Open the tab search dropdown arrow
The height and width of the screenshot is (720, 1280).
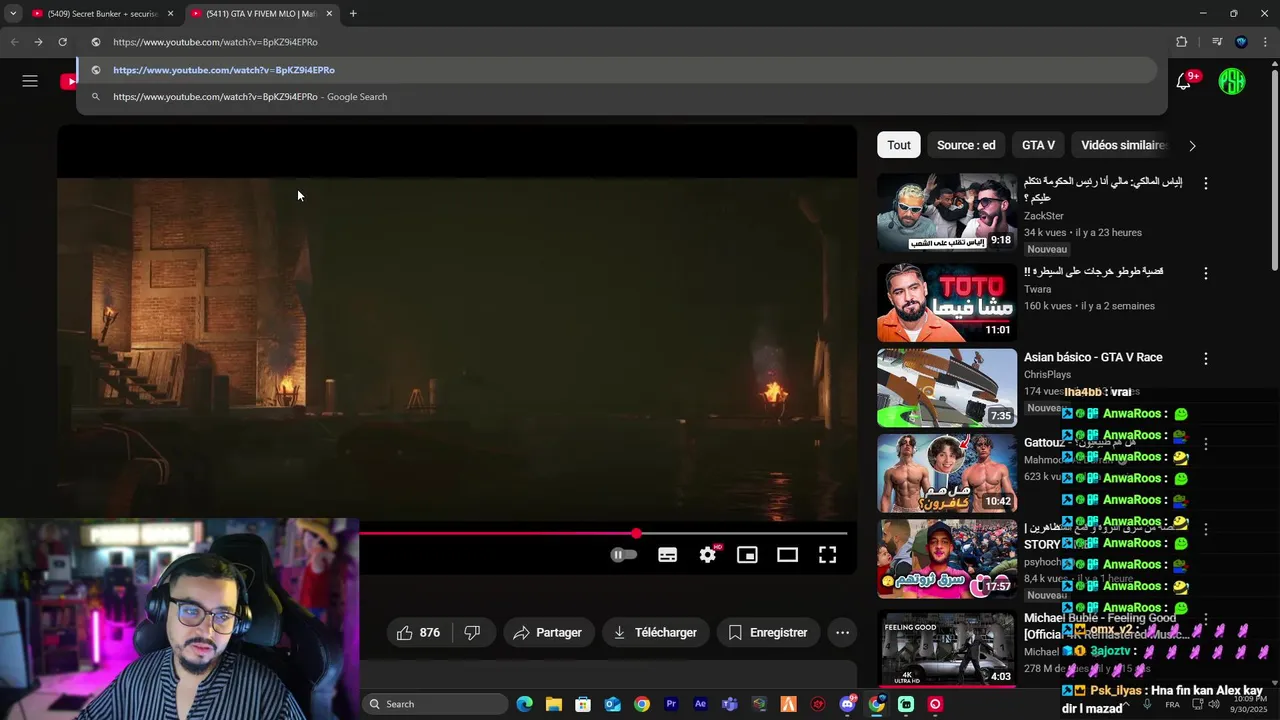pos(13,14)
